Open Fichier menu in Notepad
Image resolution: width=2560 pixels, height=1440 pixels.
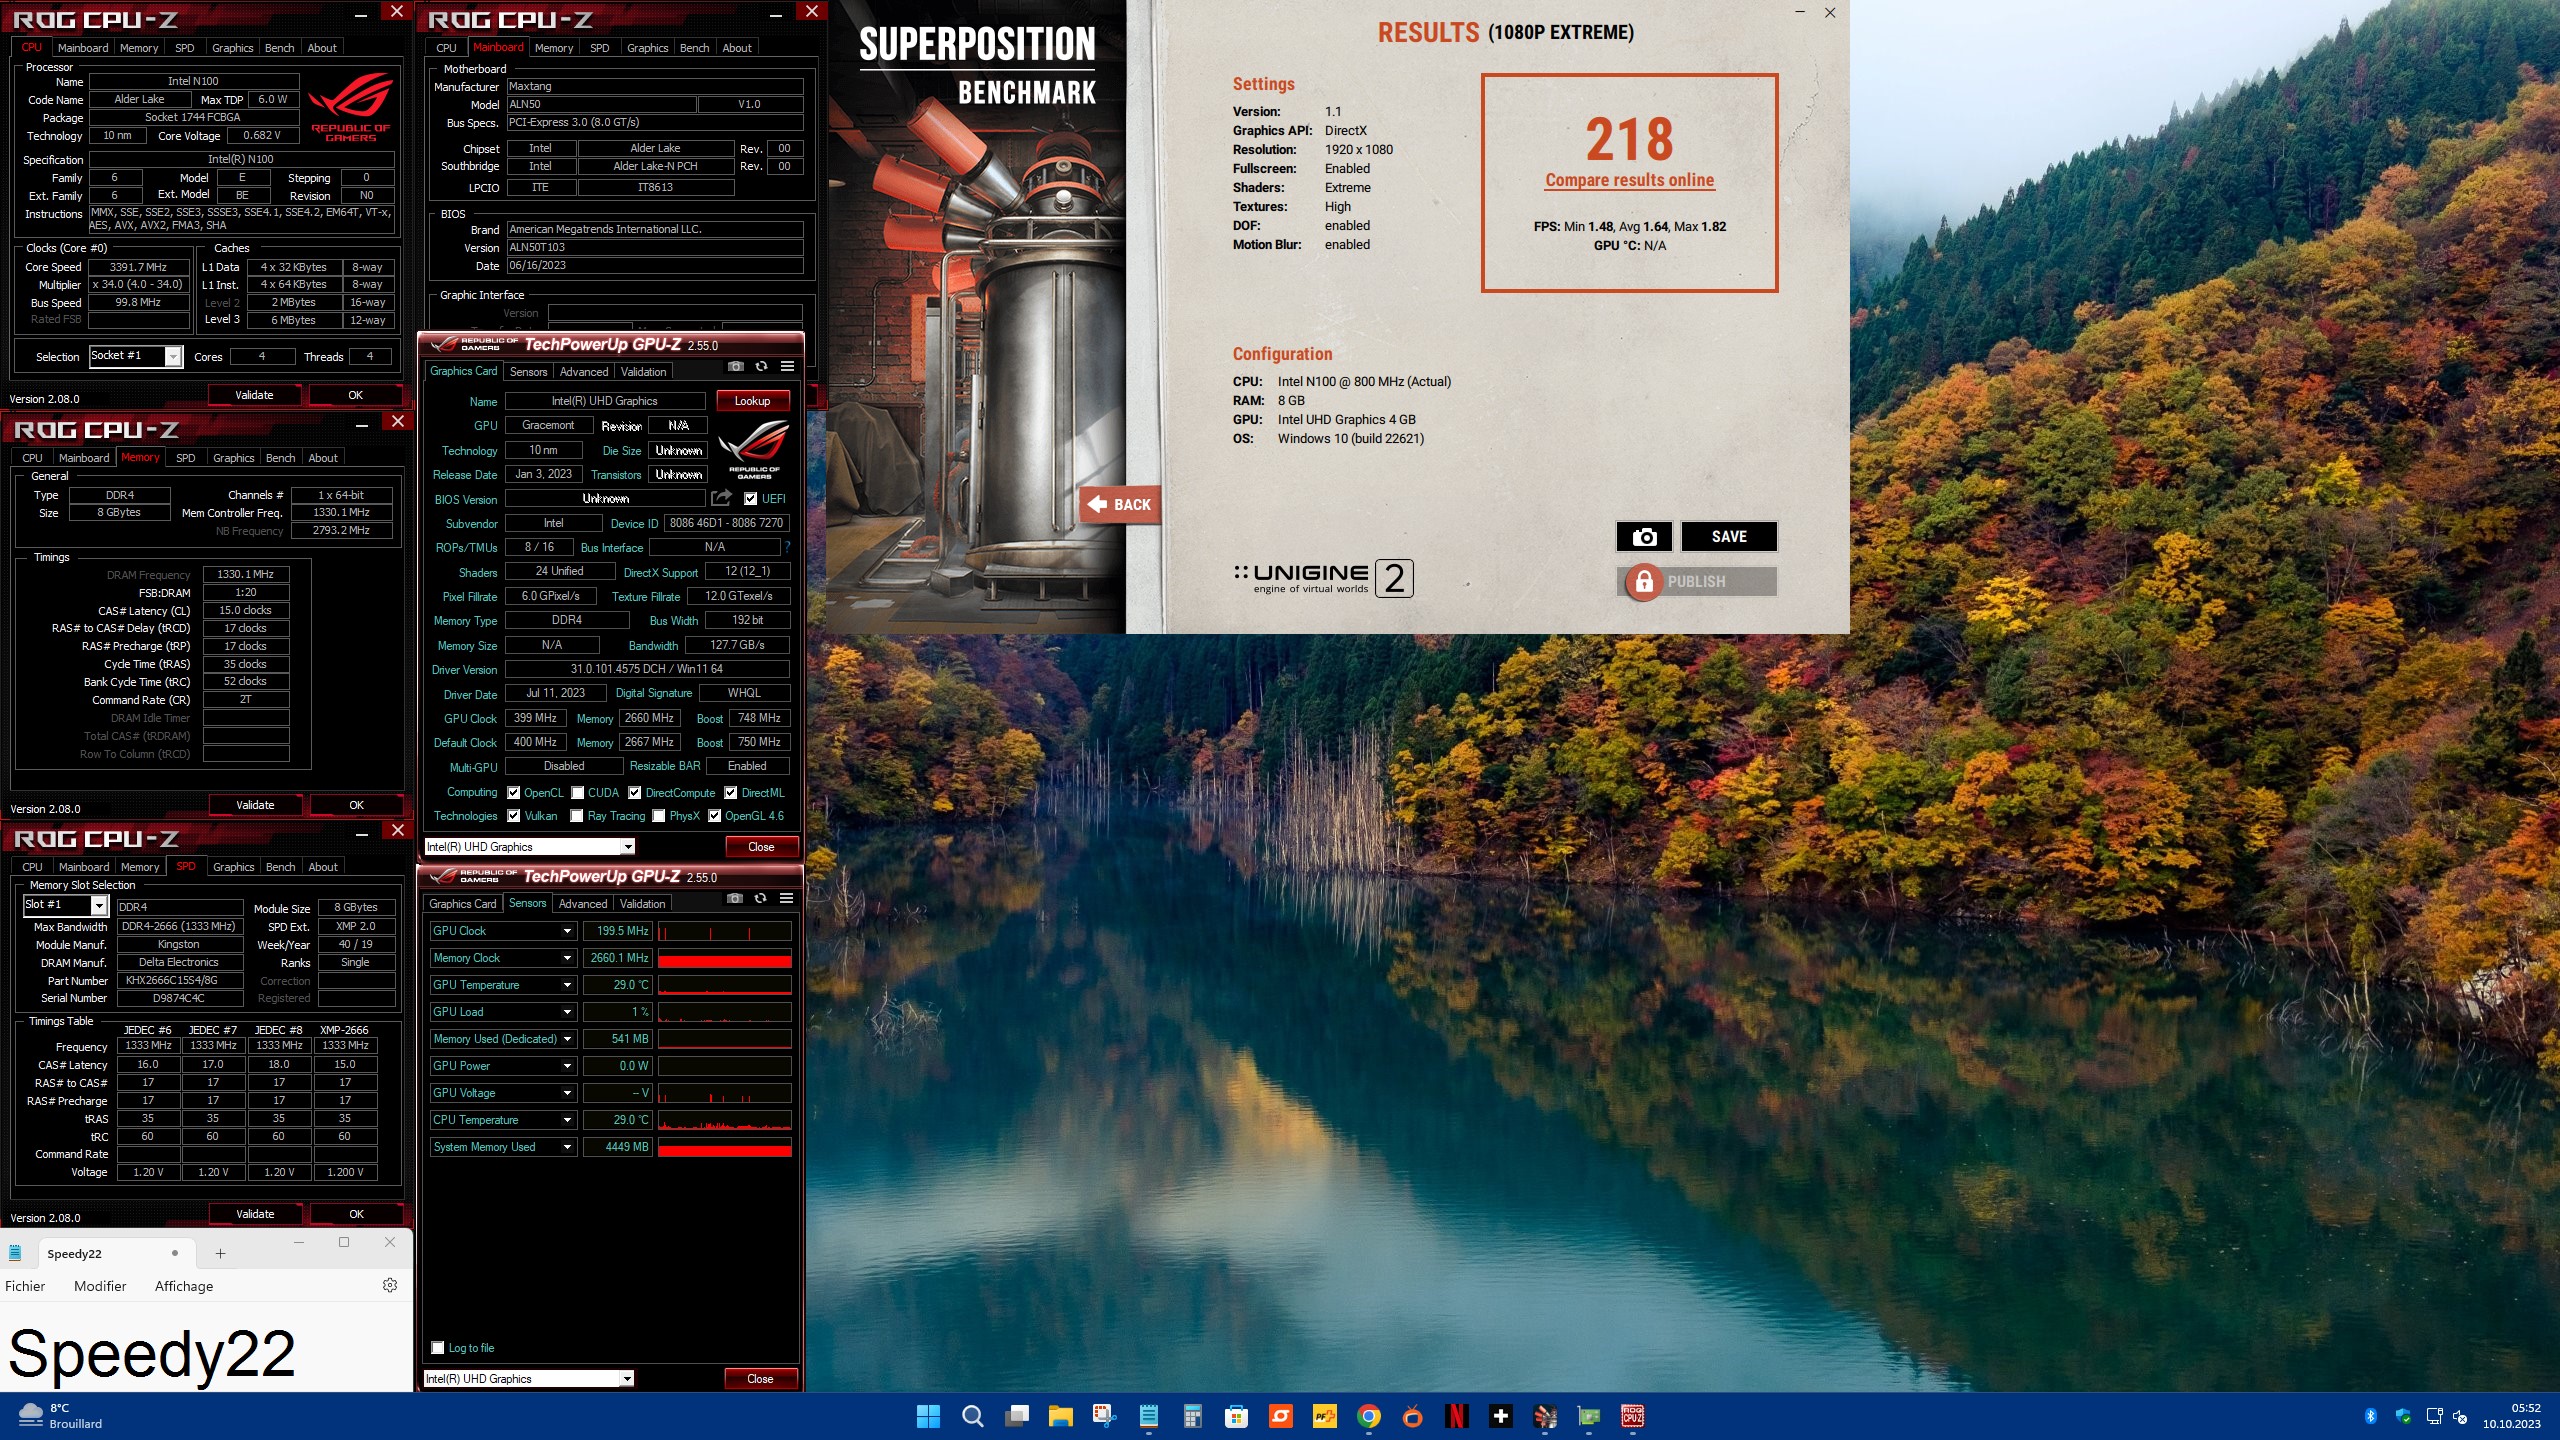click(x=25, y=1286)
